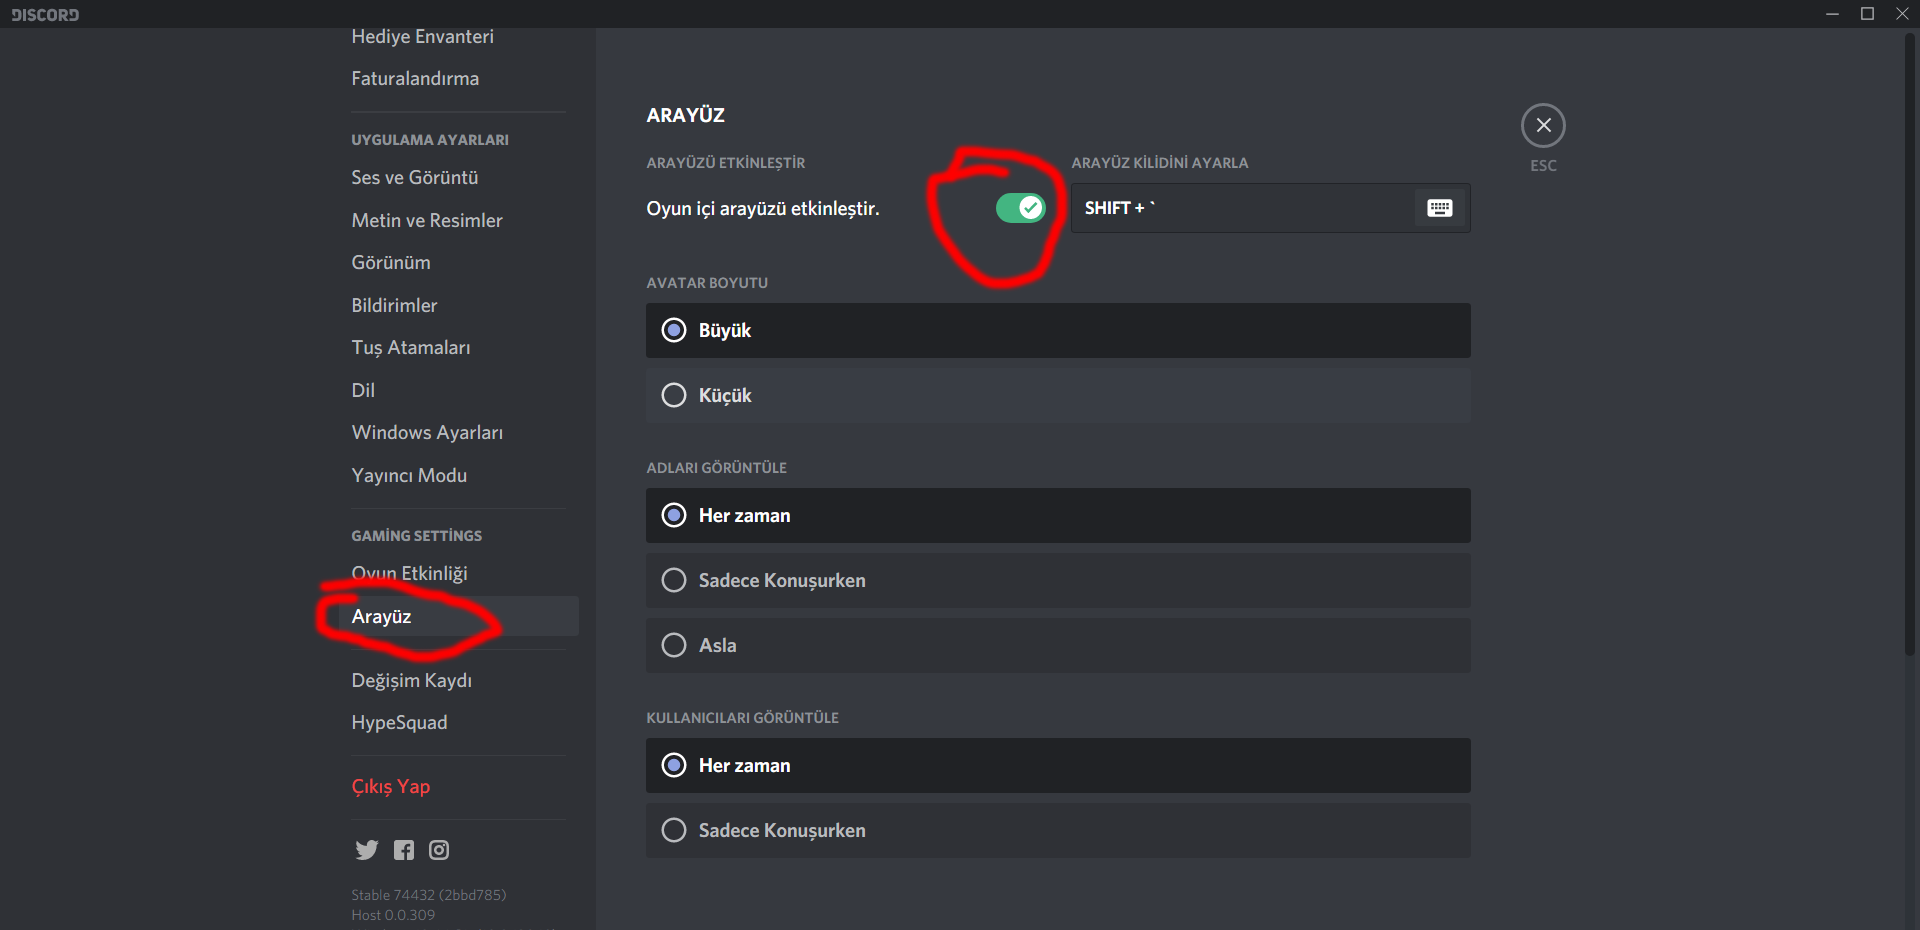Click the keyboard icon in keybind box
1920x930 pixels.
coord(1439,208)
